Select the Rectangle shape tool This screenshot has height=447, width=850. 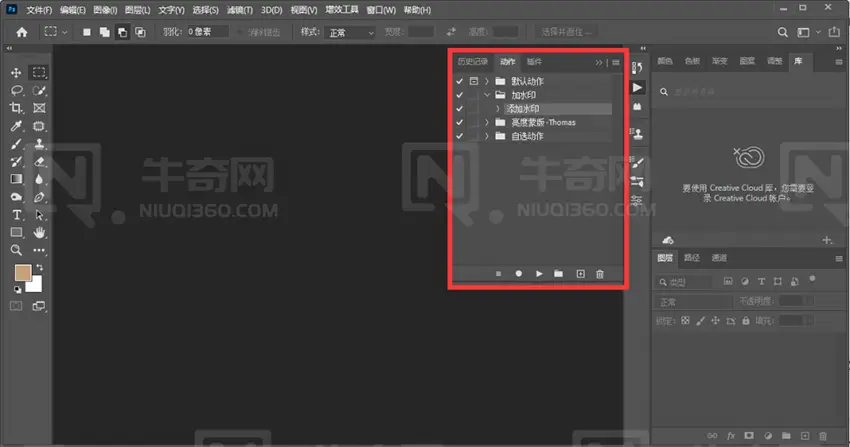pos(16,232)
